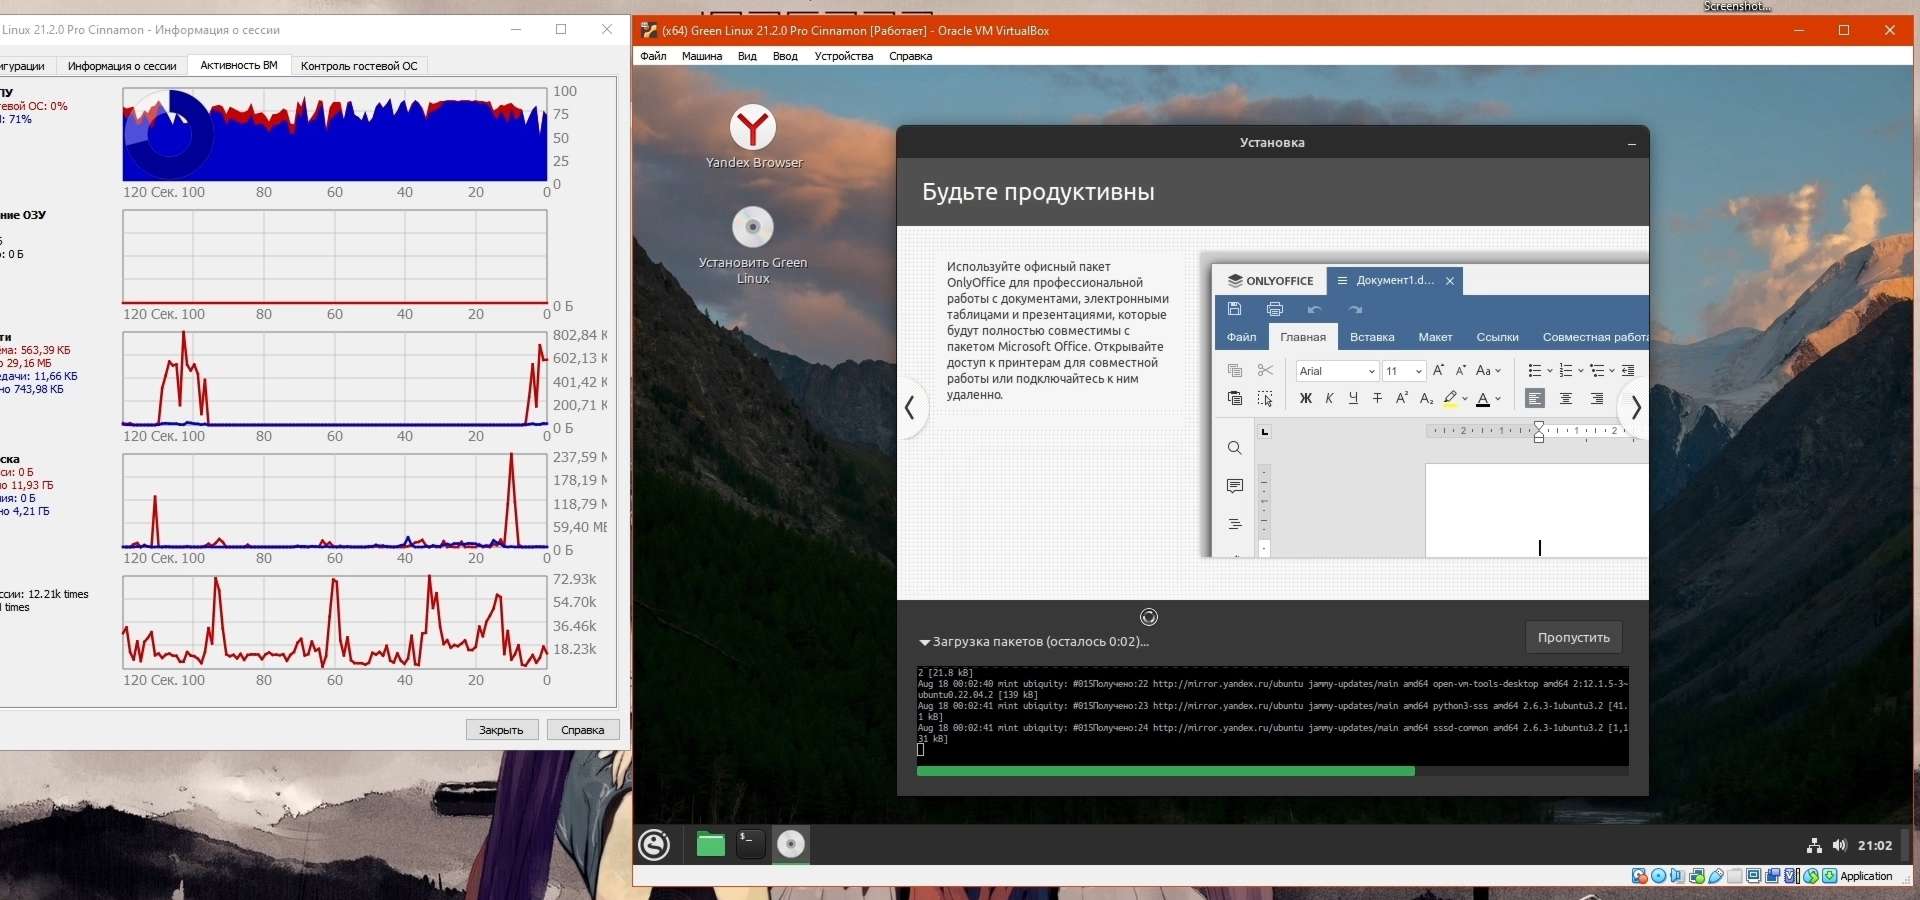Click the green installation progress bar
Image resolution: width=1920 pixels, height=900 pixels.
point(1273,771)
